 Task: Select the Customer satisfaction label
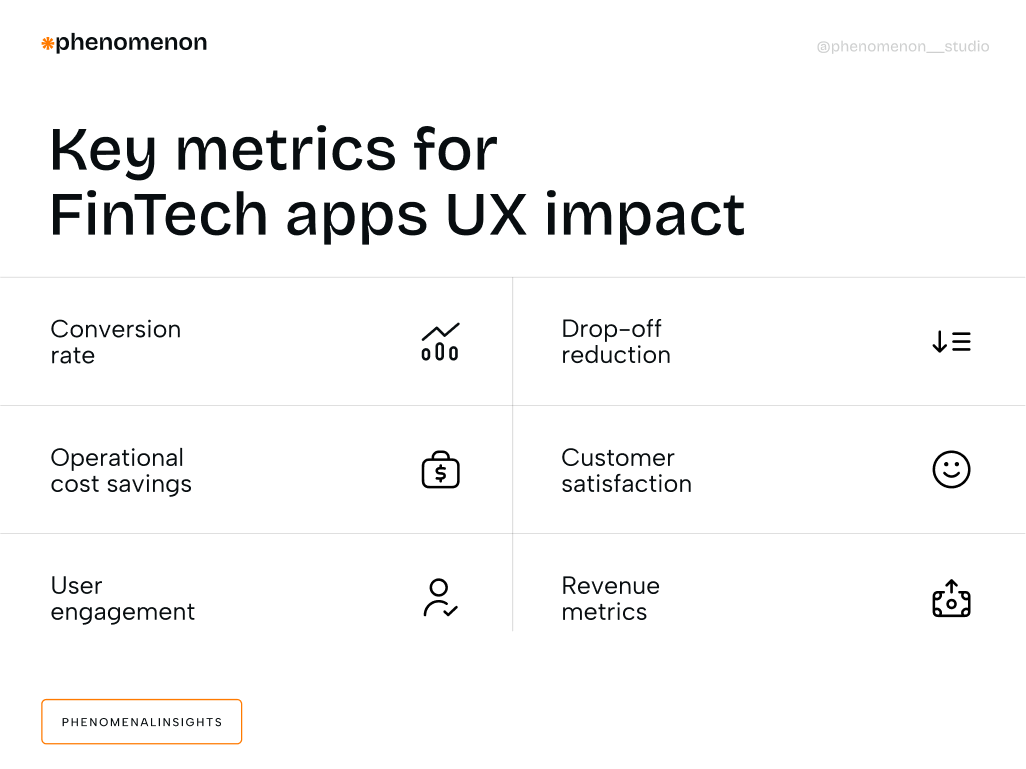click(x=626, y=470)
